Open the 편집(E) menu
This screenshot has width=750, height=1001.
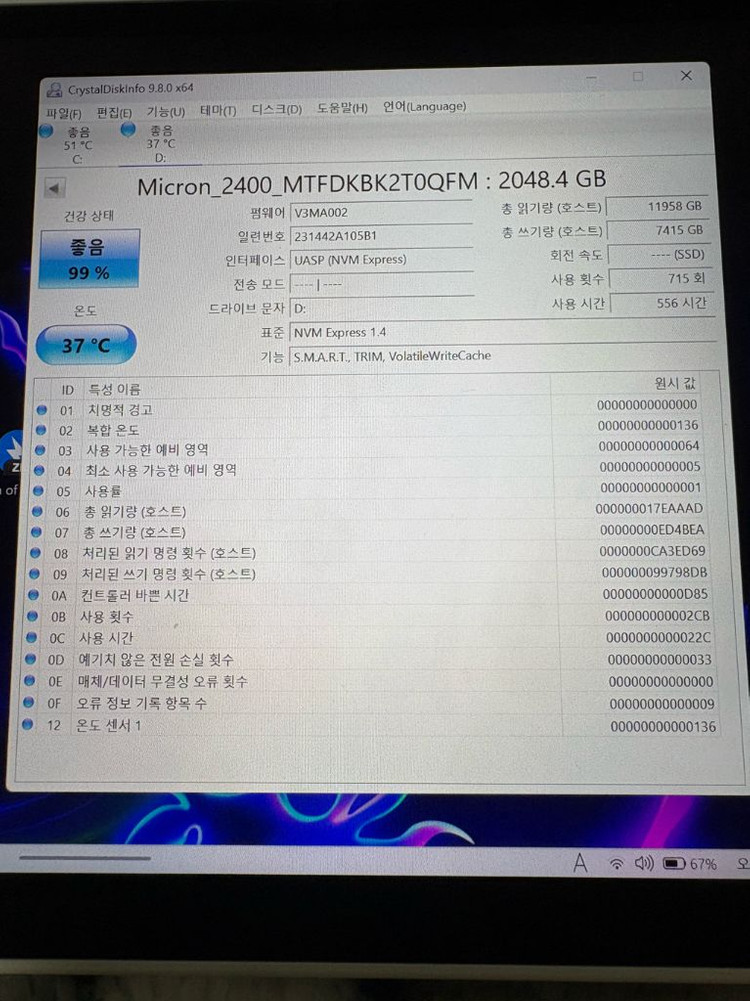(x=114, y=113)
